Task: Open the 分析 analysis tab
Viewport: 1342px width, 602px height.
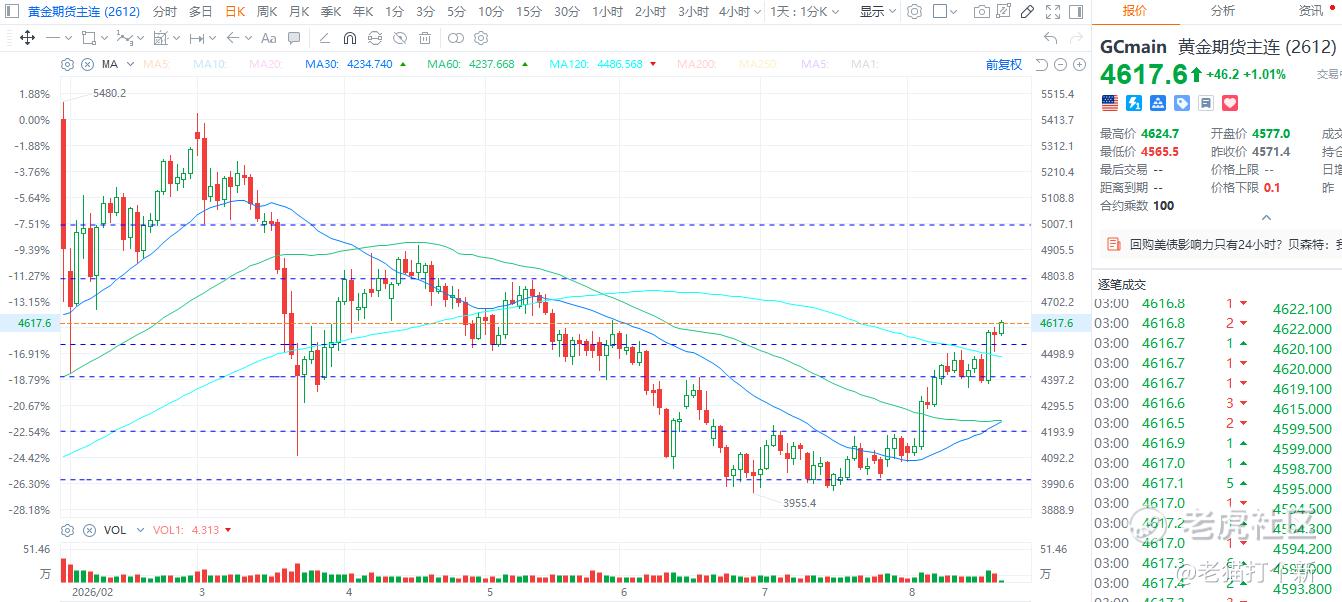Action: tap(1223, 11)
